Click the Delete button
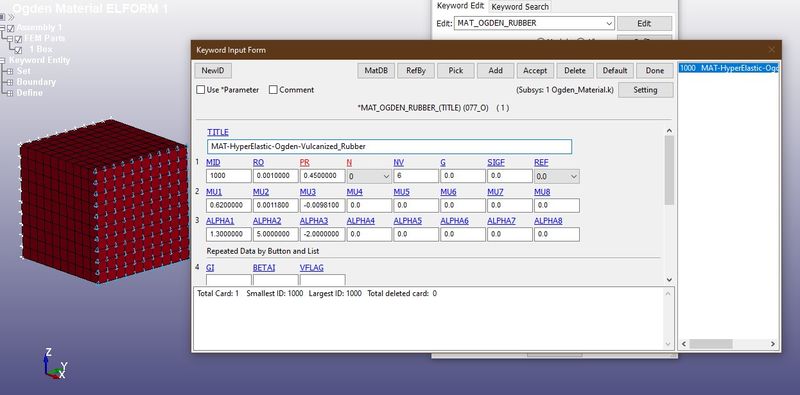The image size is (800, 395). coord(575,70)
